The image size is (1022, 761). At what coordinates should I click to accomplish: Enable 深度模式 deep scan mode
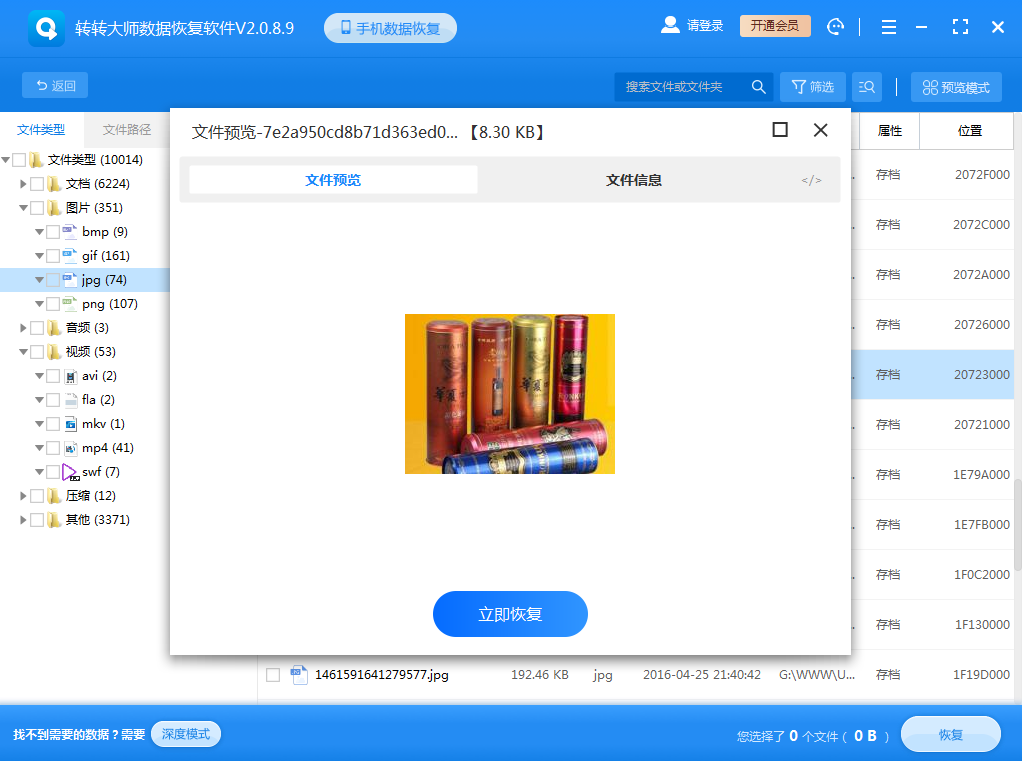click(x=185, y=734)
